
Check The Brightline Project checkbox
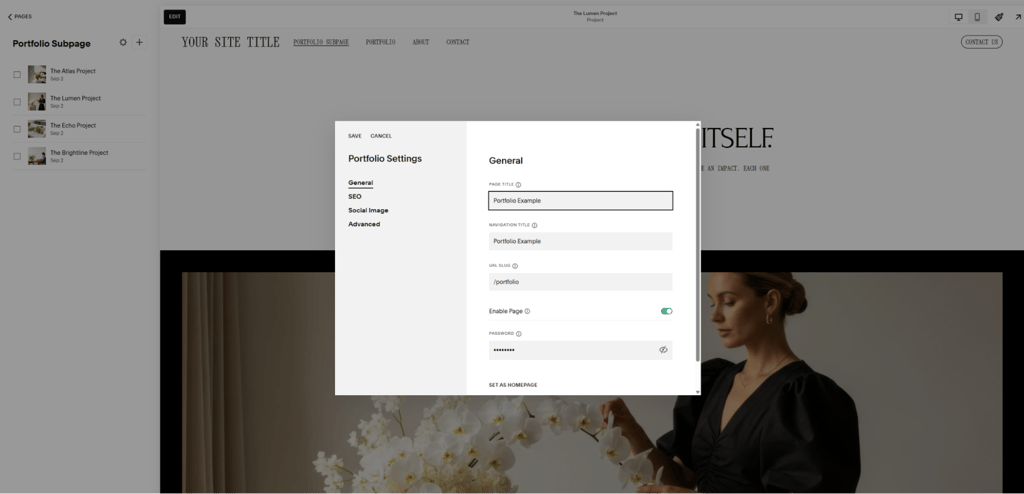(17, 157)
